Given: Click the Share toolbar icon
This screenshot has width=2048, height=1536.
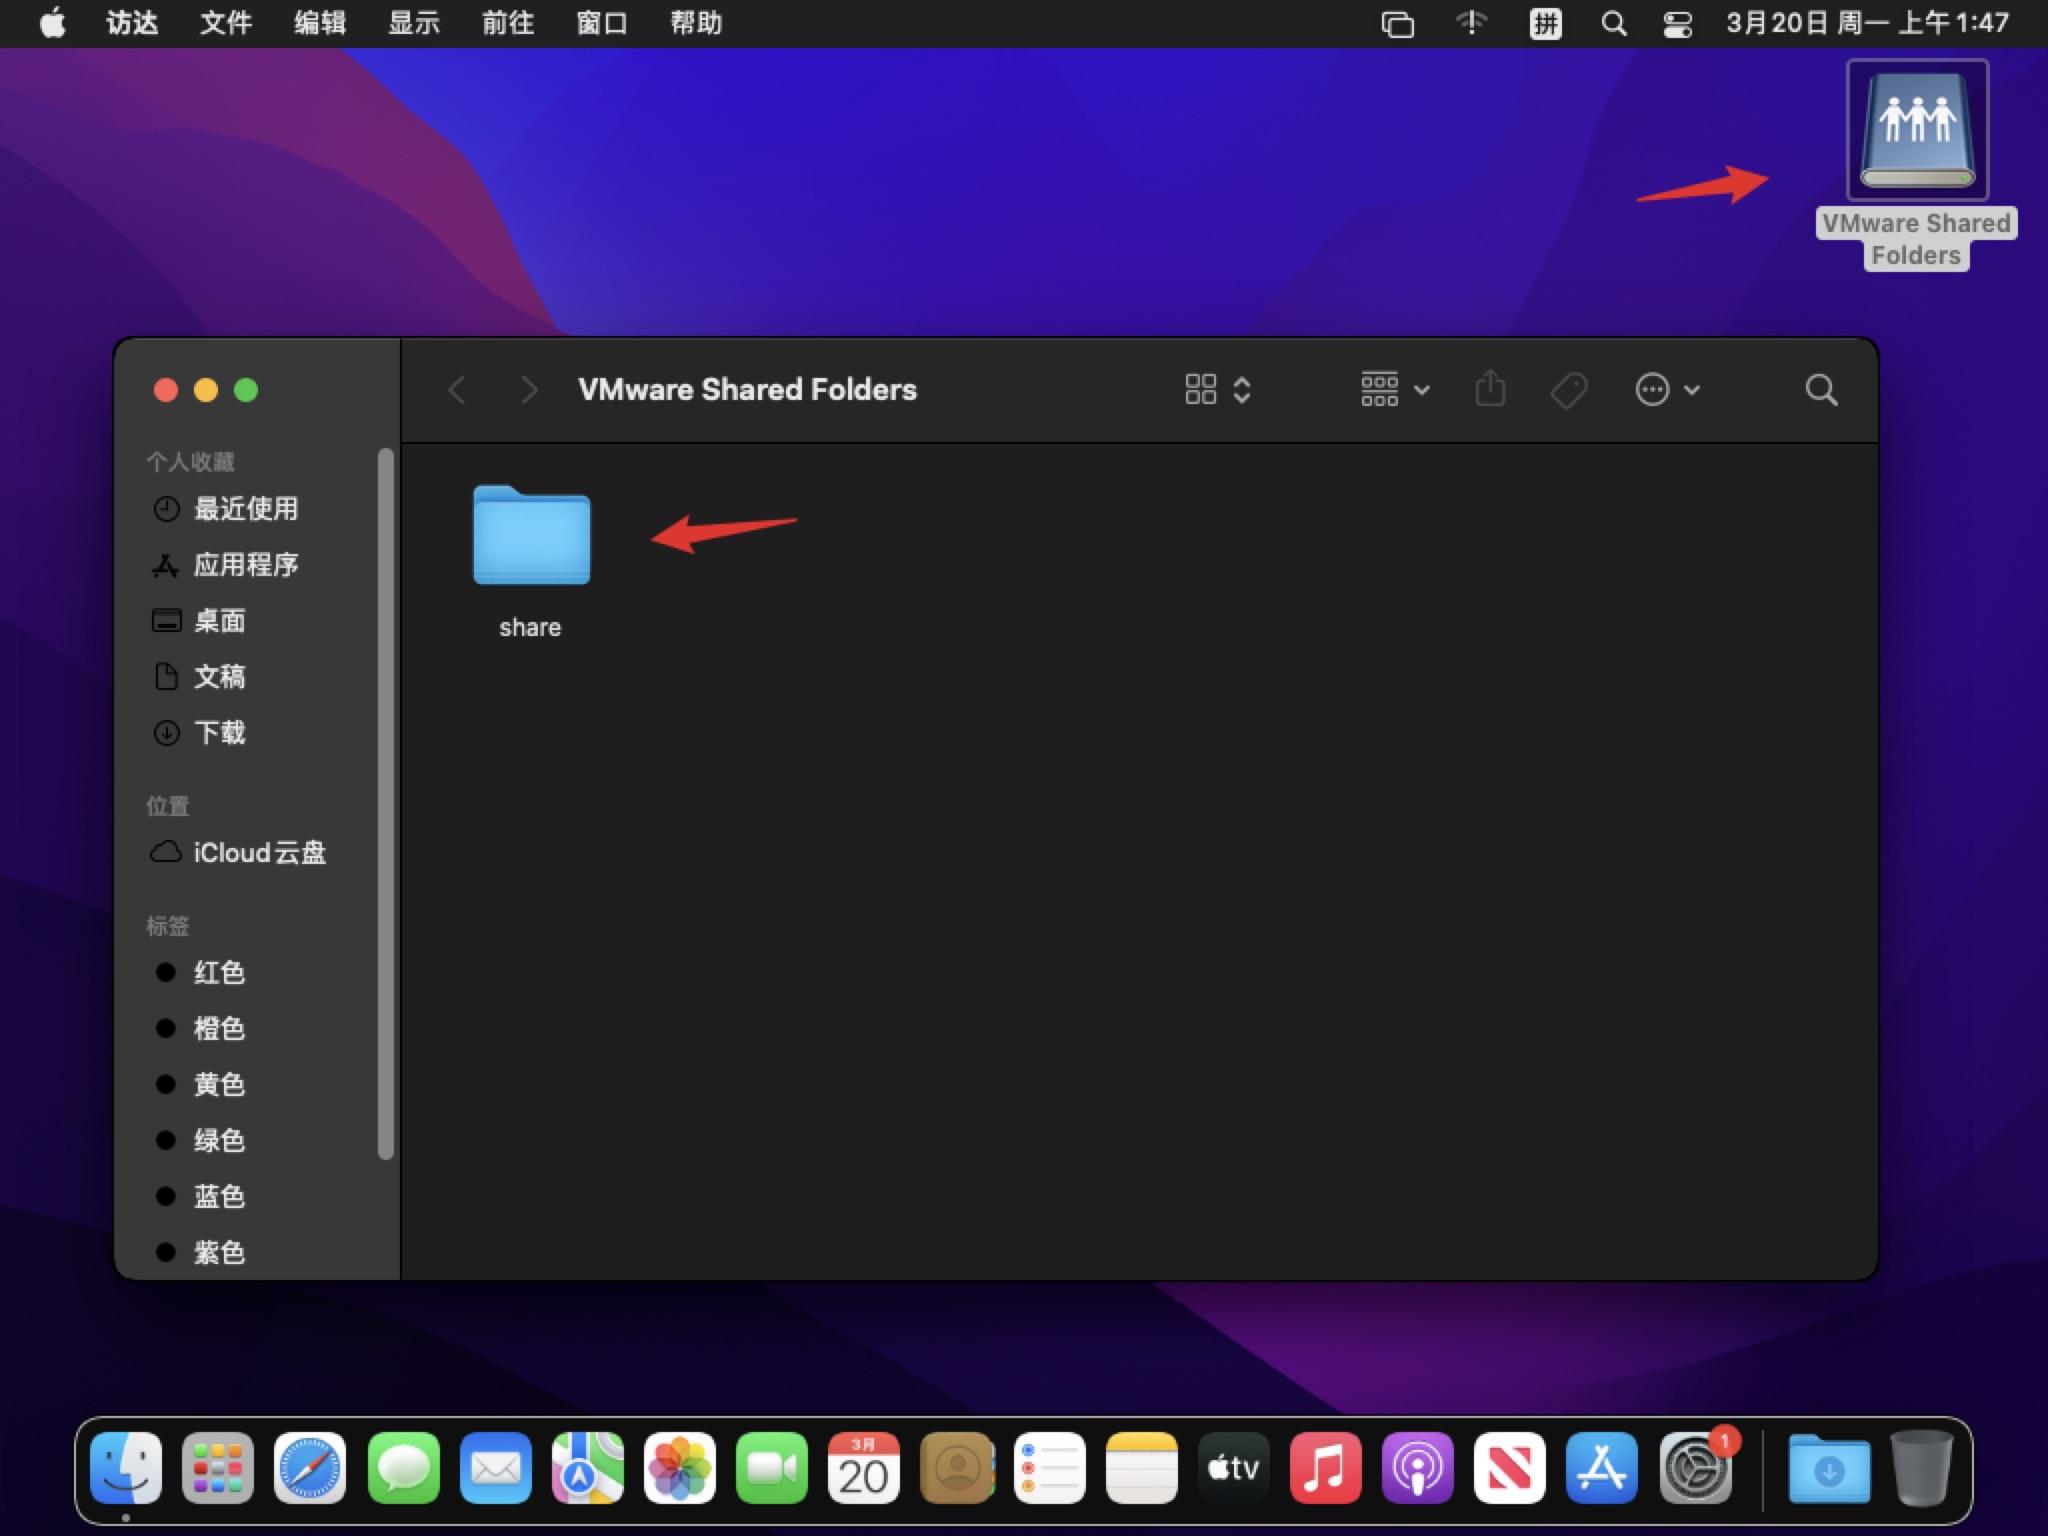Looking at the screenshot, I should click(x=1490, y=389).
